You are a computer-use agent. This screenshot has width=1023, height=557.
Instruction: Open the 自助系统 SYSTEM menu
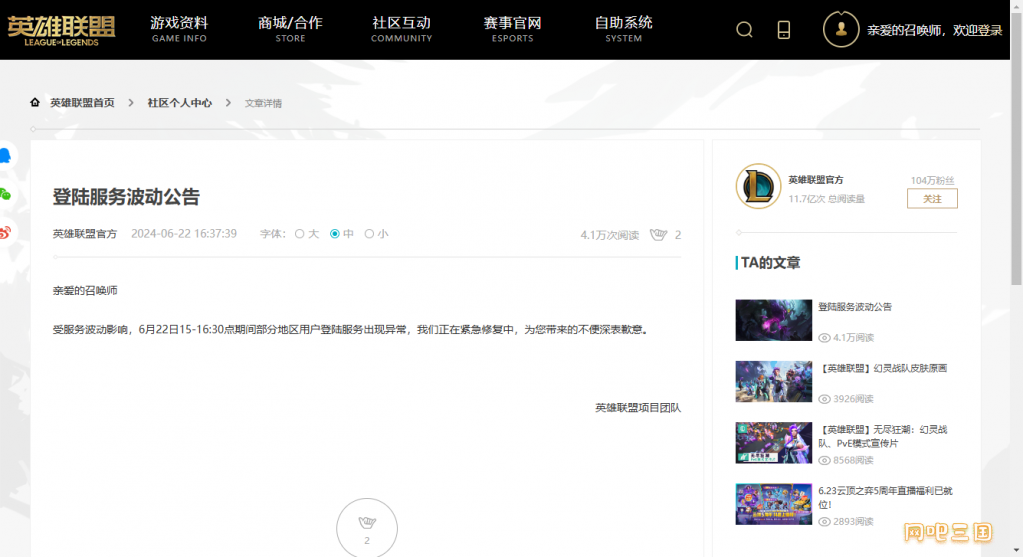click(623, 29)
